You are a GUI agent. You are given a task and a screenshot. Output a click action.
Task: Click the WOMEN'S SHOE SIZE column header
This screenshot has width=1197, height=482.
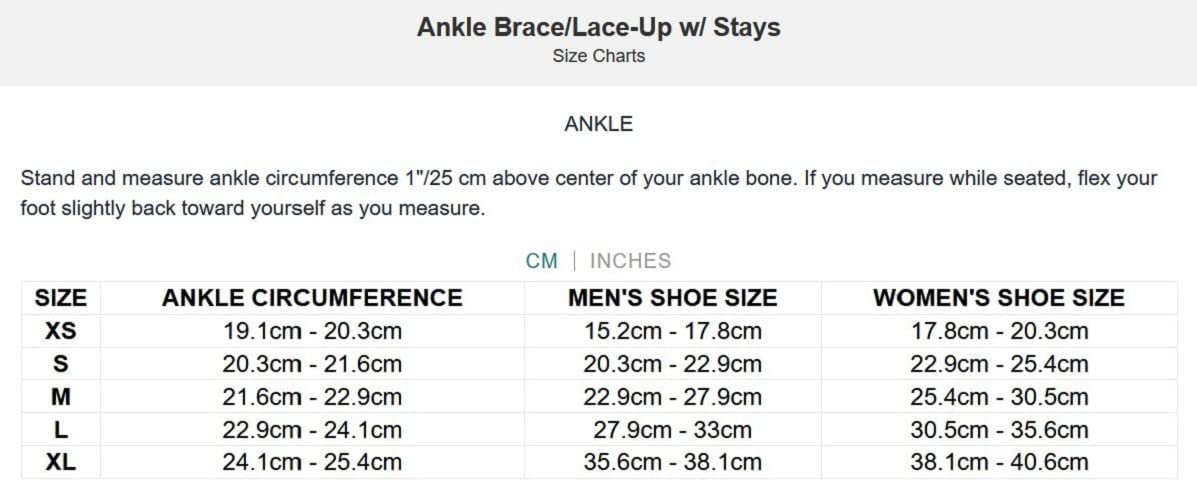pos(998,297)
